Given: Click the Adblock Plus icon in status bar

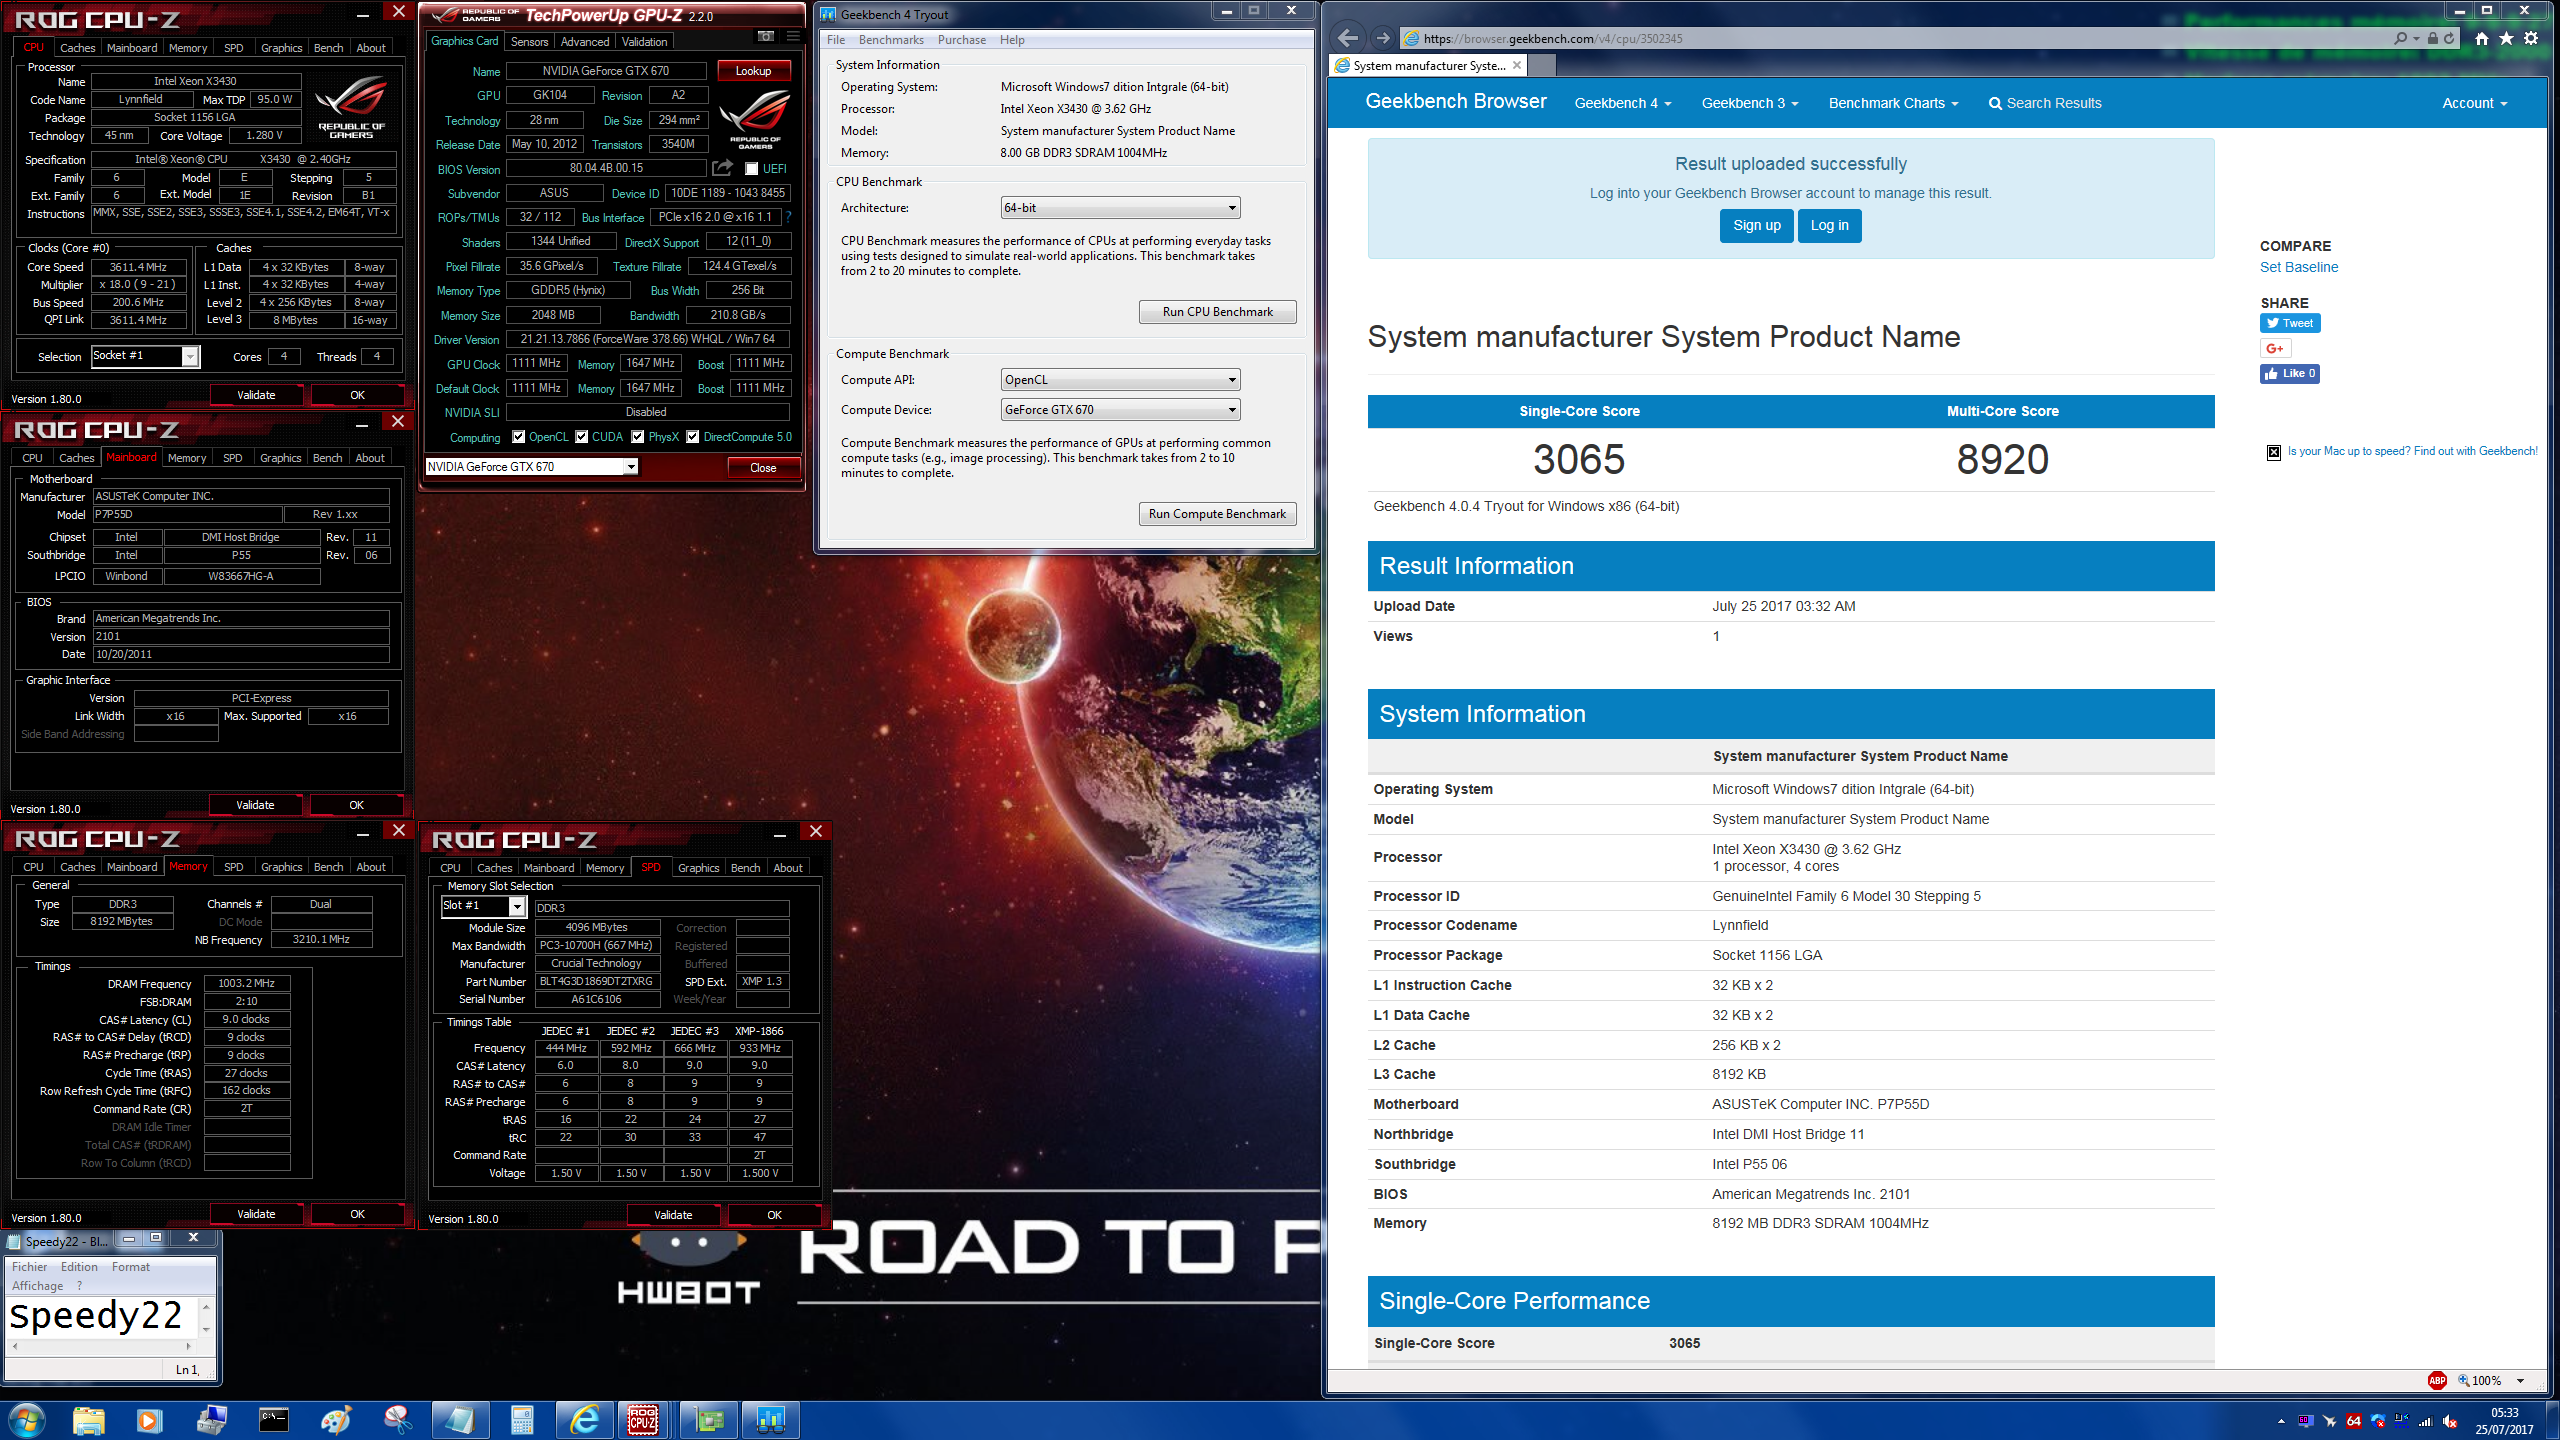Looking at the screenshot, I should 2437,1380.
